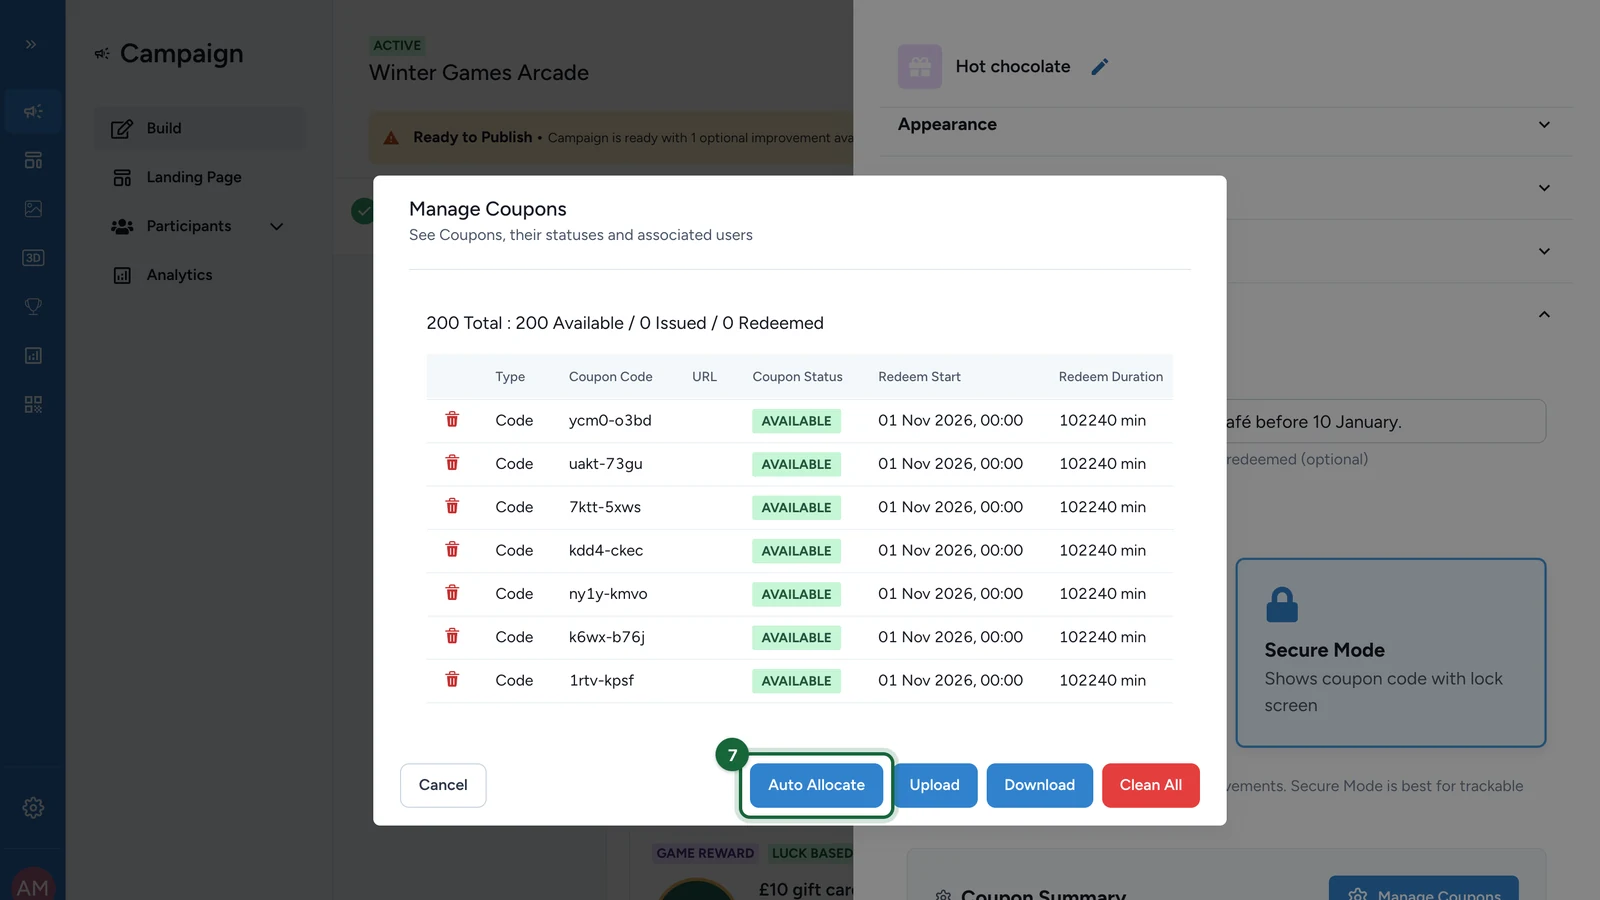Viewport: 1600px width, 900px height.
Task: Expand the second collapsed section below Appearance
Action: point(1544,188)
